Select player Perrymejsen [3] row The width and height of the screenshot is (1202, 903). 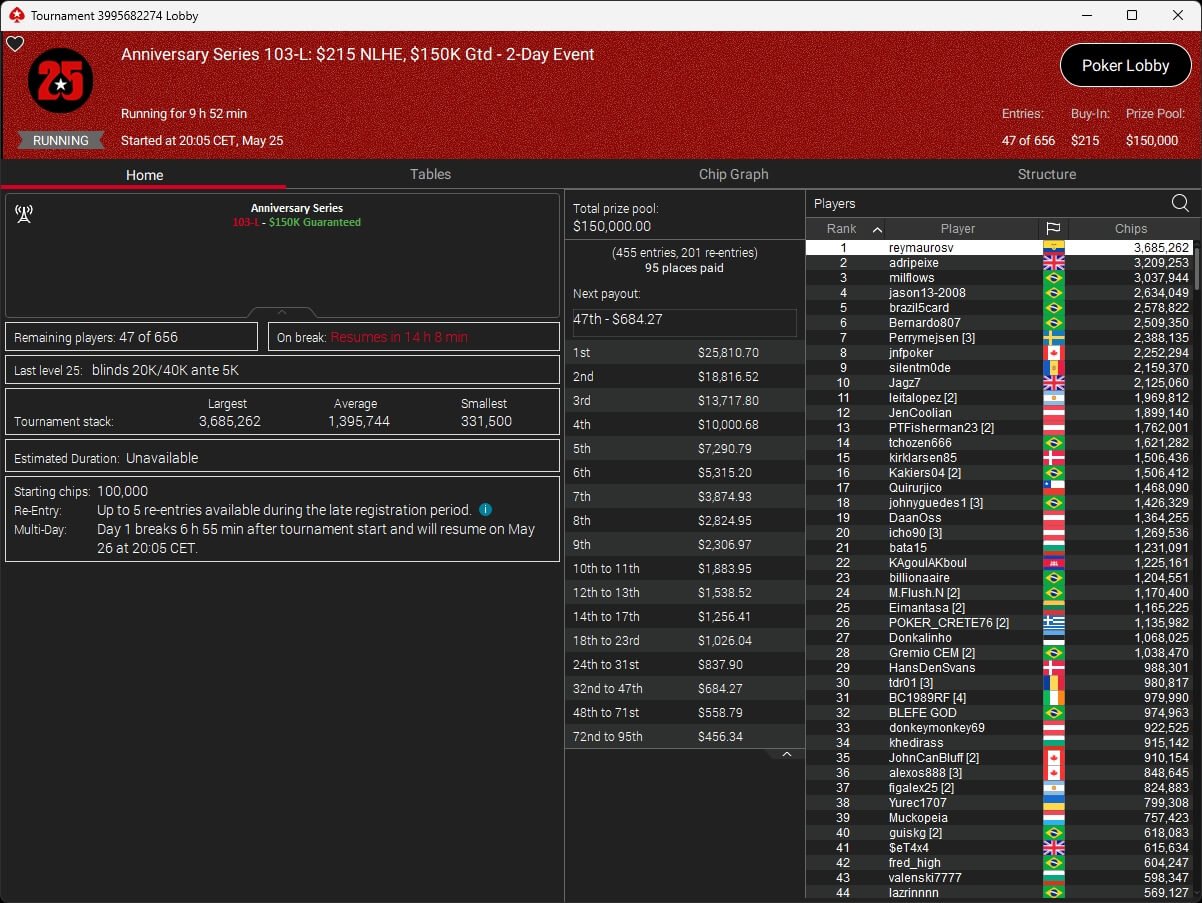1000,338
